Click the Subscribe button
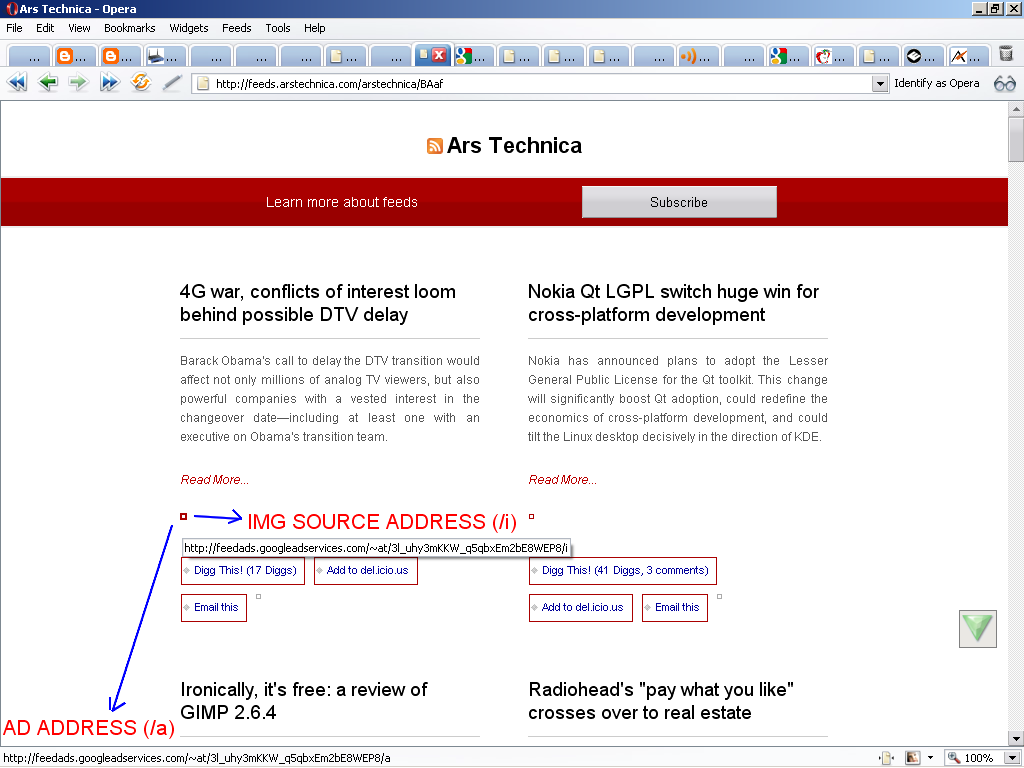Image resolution: width=1024 pixels, height=768 pixels. (x=679, y=202)
